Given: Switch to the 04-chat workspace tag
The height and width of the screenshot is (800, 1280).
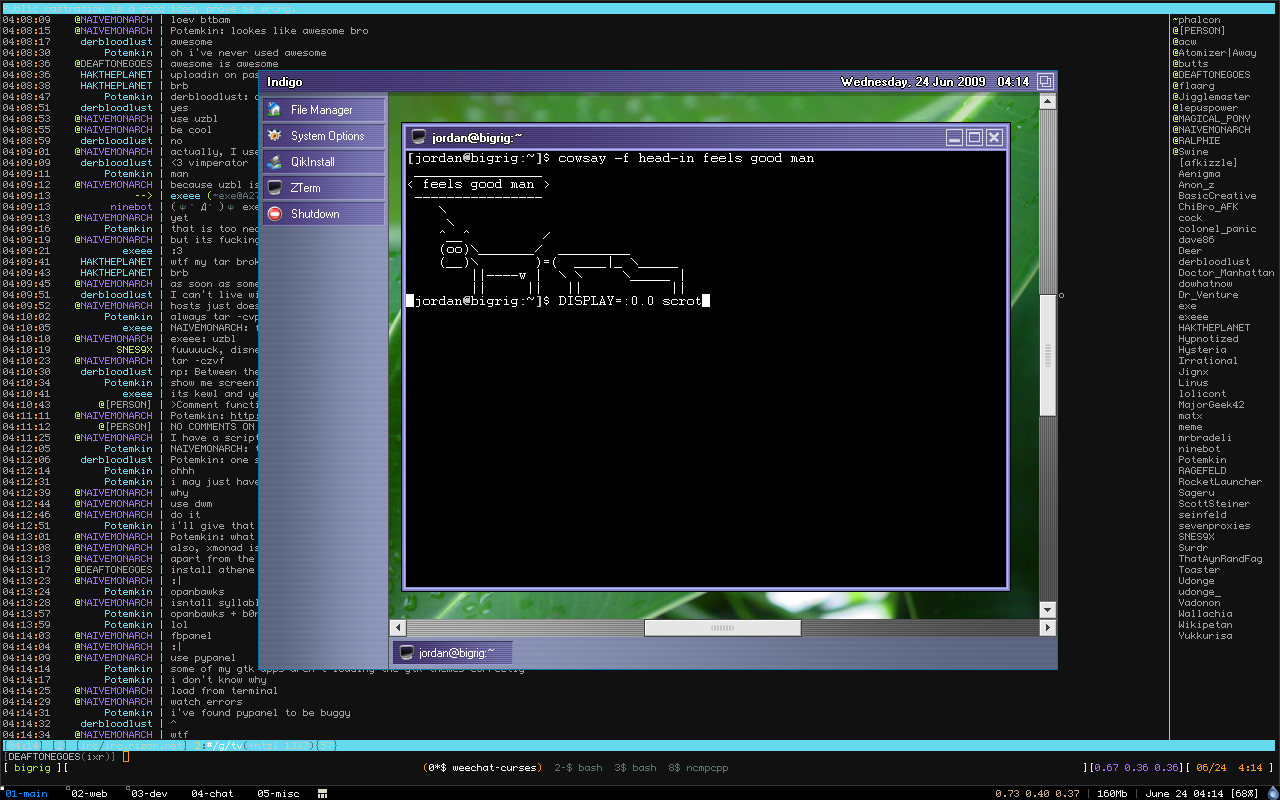Looking at the screenshot, I should pyautogui.click(x=212, y=794).
